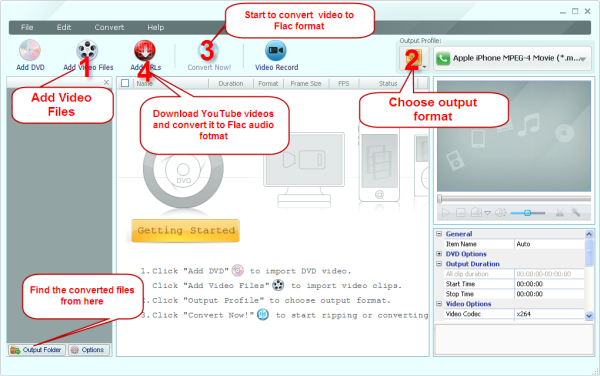The height and width of the screenshot is (376, 600).
Task: Click the Video Codec x264 value
Action: 549,314
